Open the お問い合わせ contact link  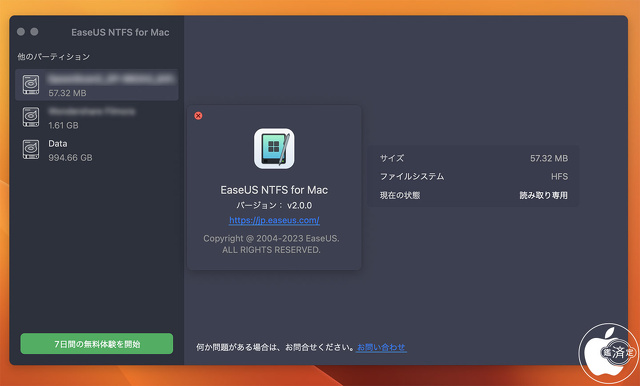[381, 347]
